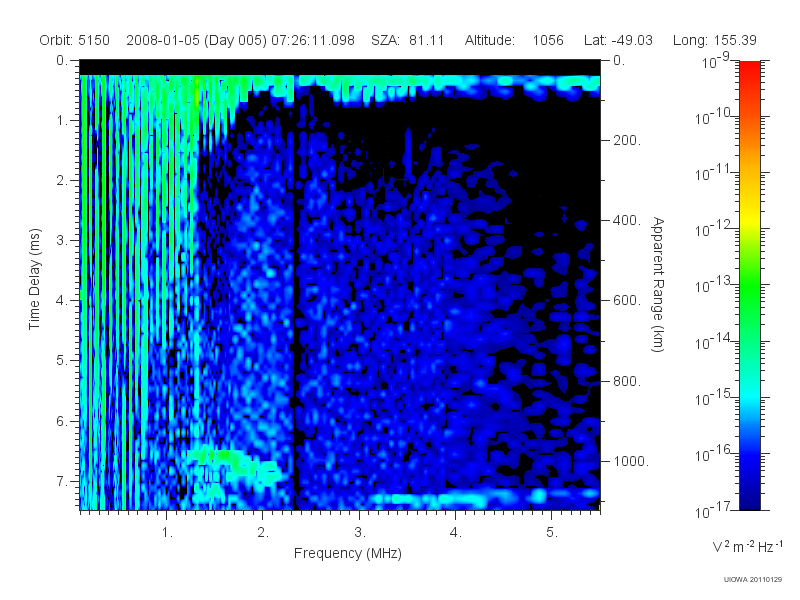
Task: Click the cyan ground echo band near 7.2 ms
Action: (x=485, y=496)
